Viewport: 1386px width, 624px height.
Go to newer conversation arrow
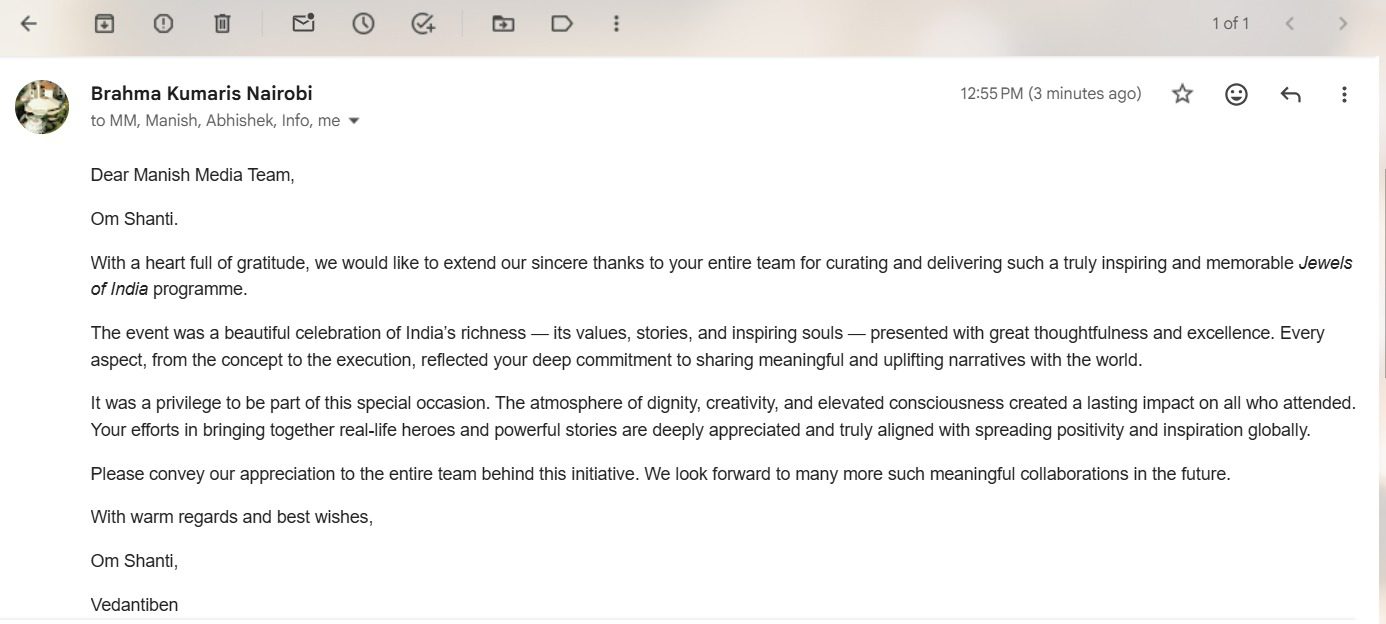pyautogui.click(x=1290, y=23)
